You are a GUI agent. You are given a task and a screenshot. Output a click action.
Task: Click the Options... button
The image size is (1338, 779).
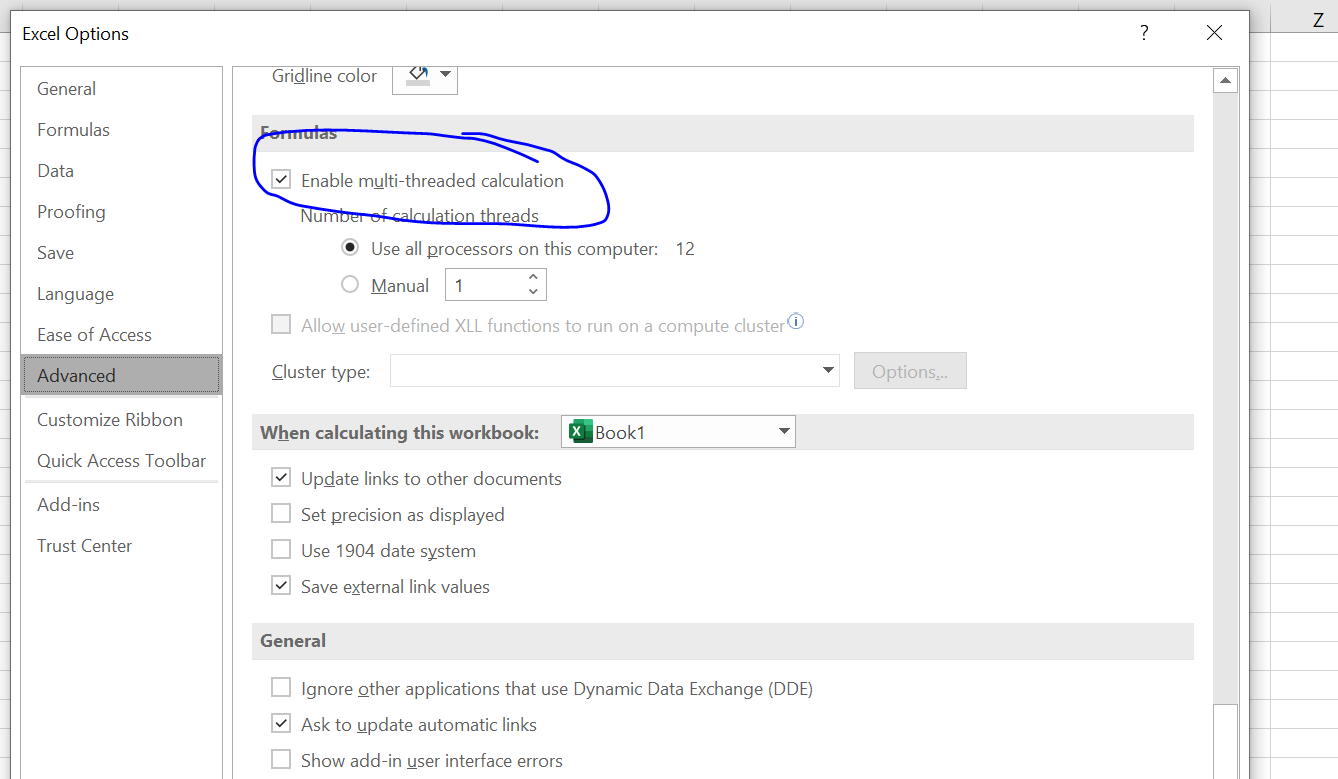(x=909, y=370)
